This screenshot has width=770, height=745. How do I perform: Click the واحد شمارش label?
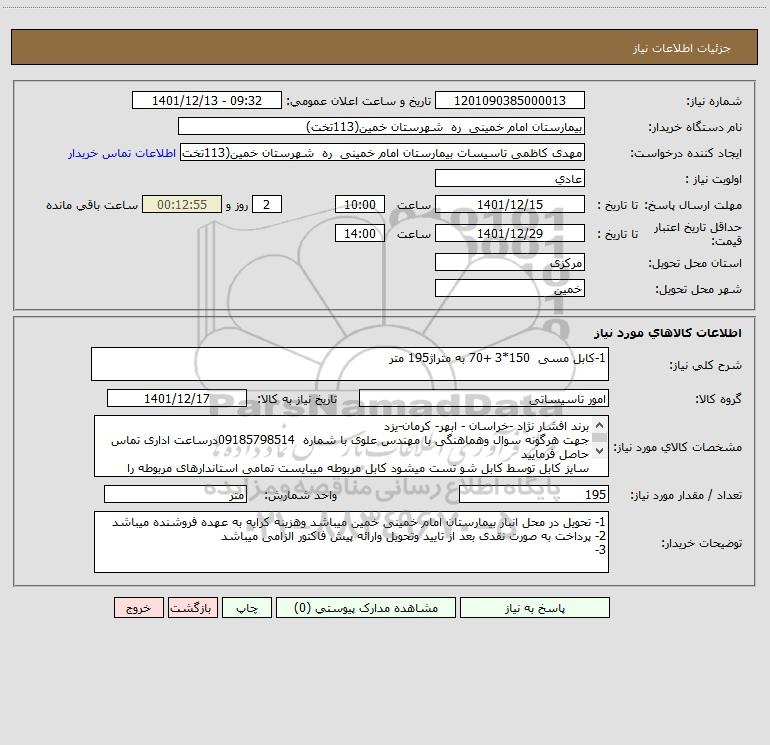point(301,496)
